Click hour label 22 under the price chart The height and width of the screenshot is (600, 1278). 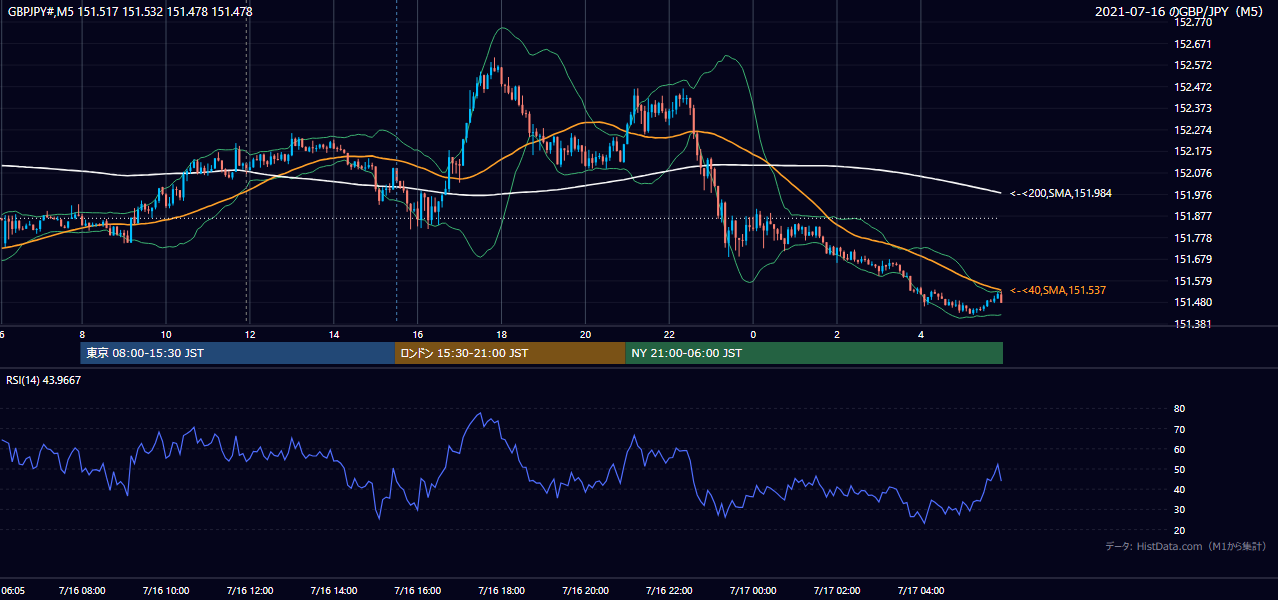[670, 334]
